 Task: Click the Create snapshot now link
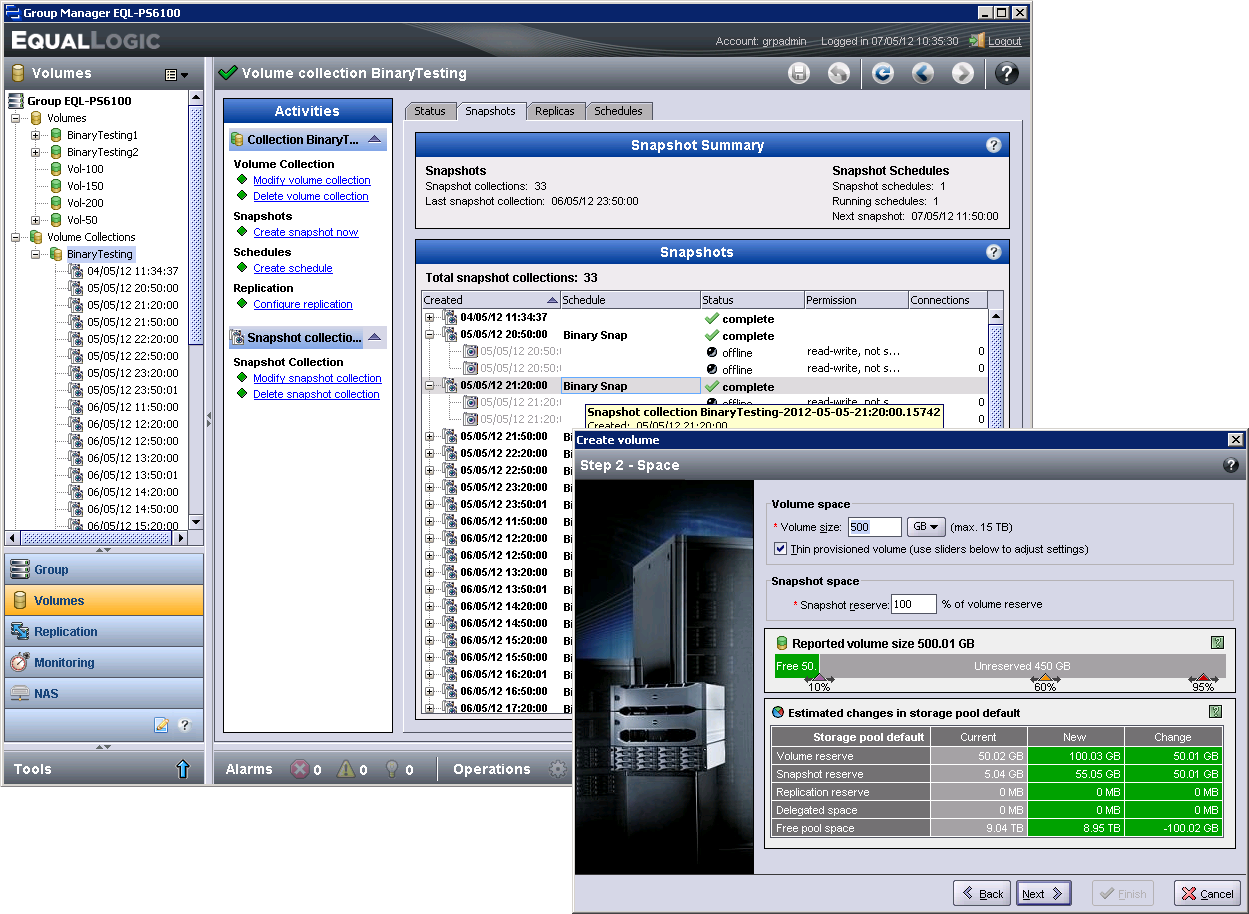pos(305,232)
